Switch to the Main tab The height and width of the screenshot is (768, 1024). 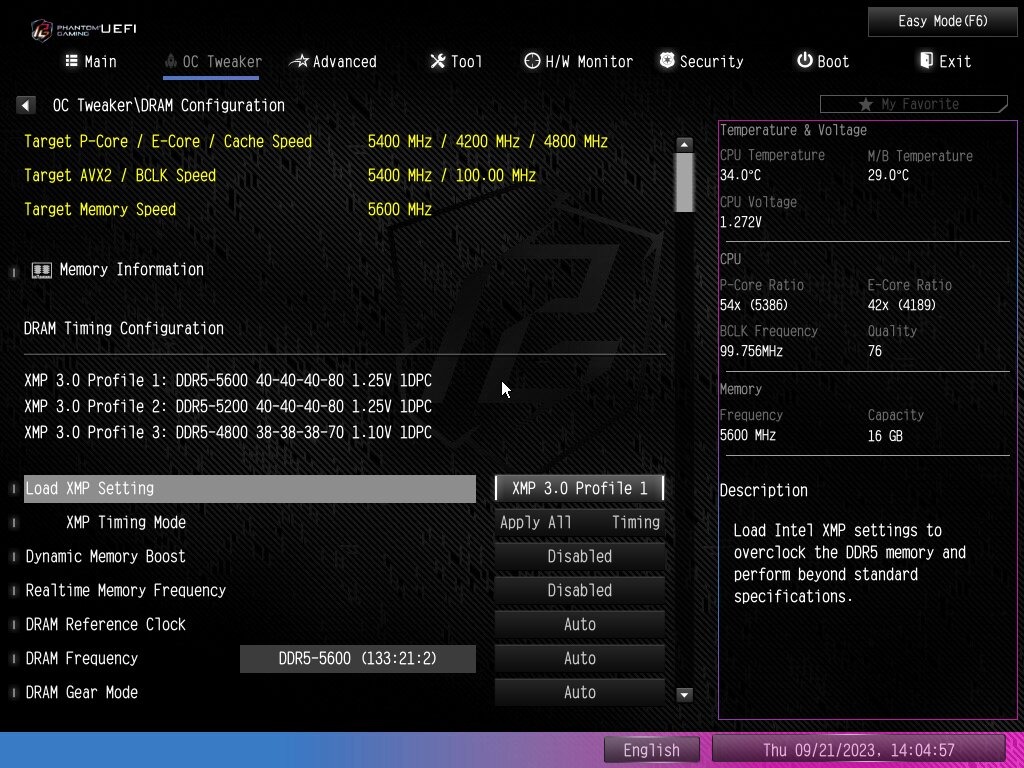click(x=91, y=62)
